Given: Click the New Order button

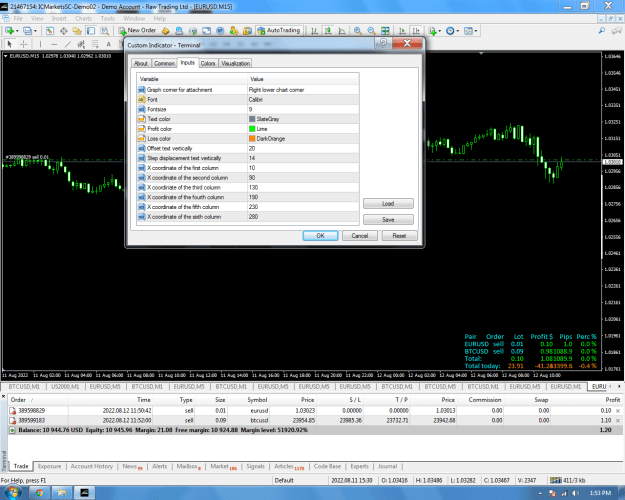Looking at the screenshot, I should tap(137, 30).
